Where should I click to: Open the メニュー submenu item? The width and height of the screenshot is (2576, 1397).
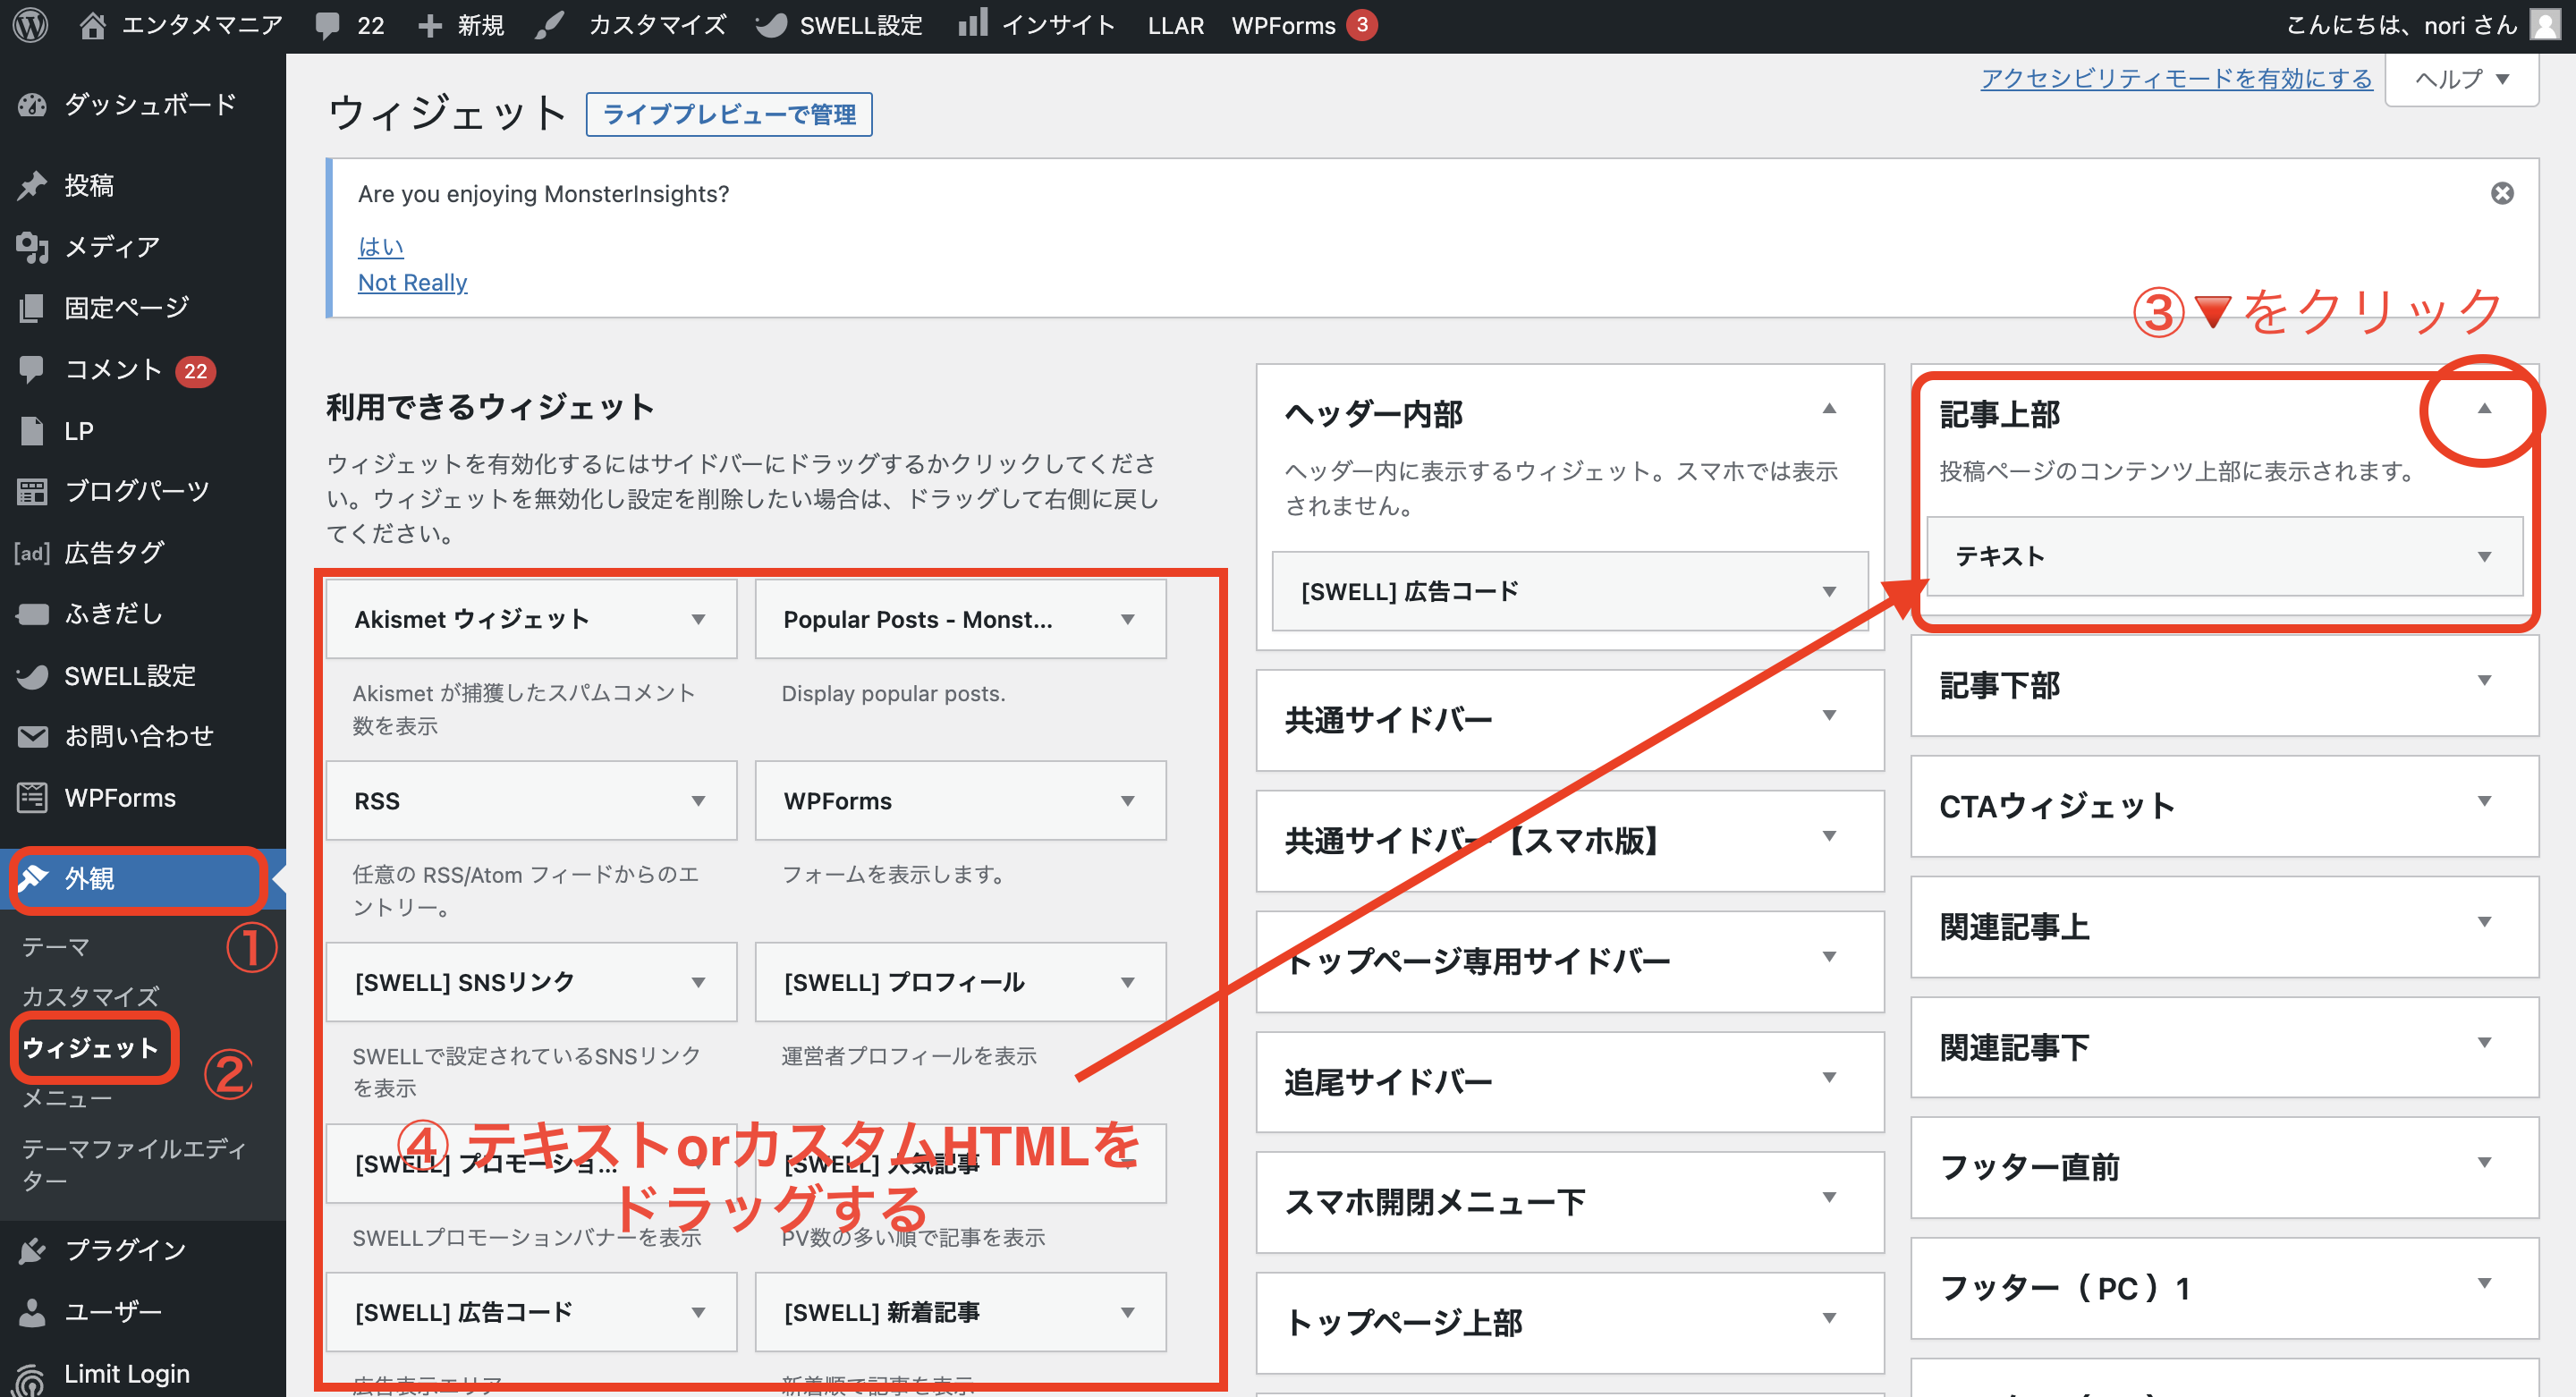point(68,1098)
